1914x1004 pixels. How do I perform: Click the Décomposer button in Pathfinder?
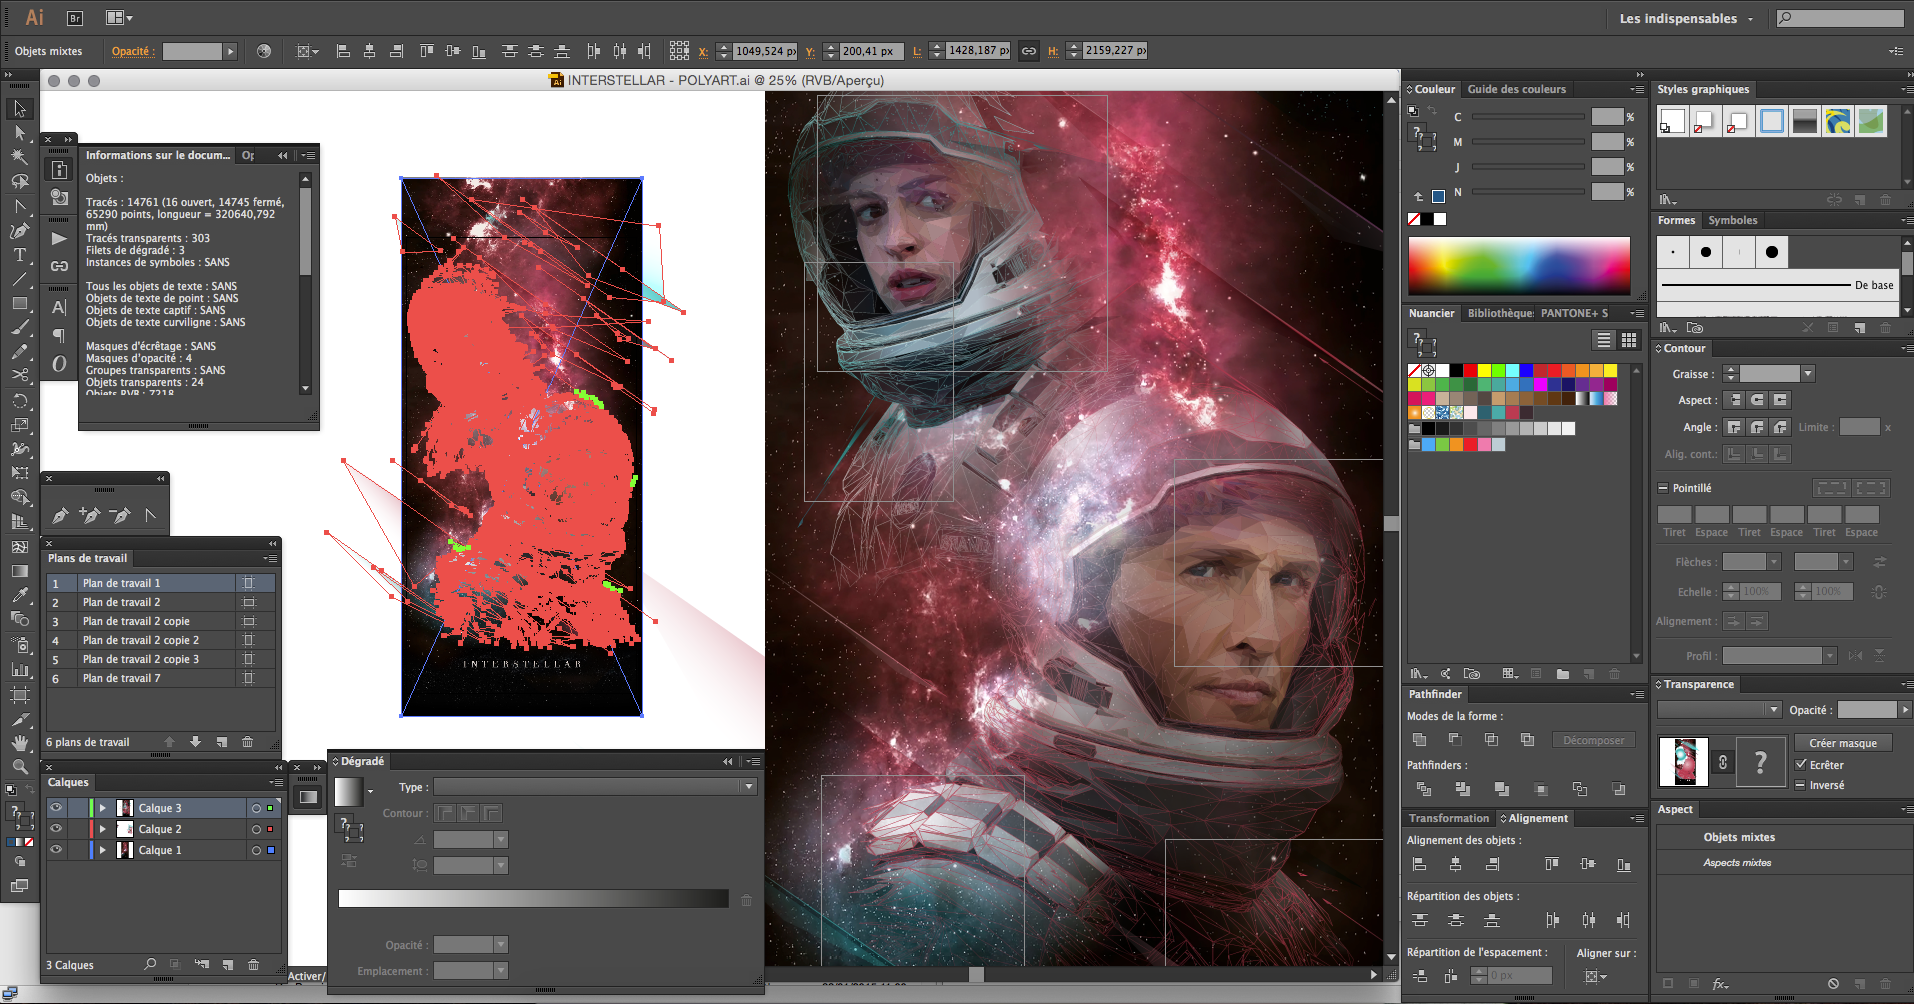coord(1593,740)
